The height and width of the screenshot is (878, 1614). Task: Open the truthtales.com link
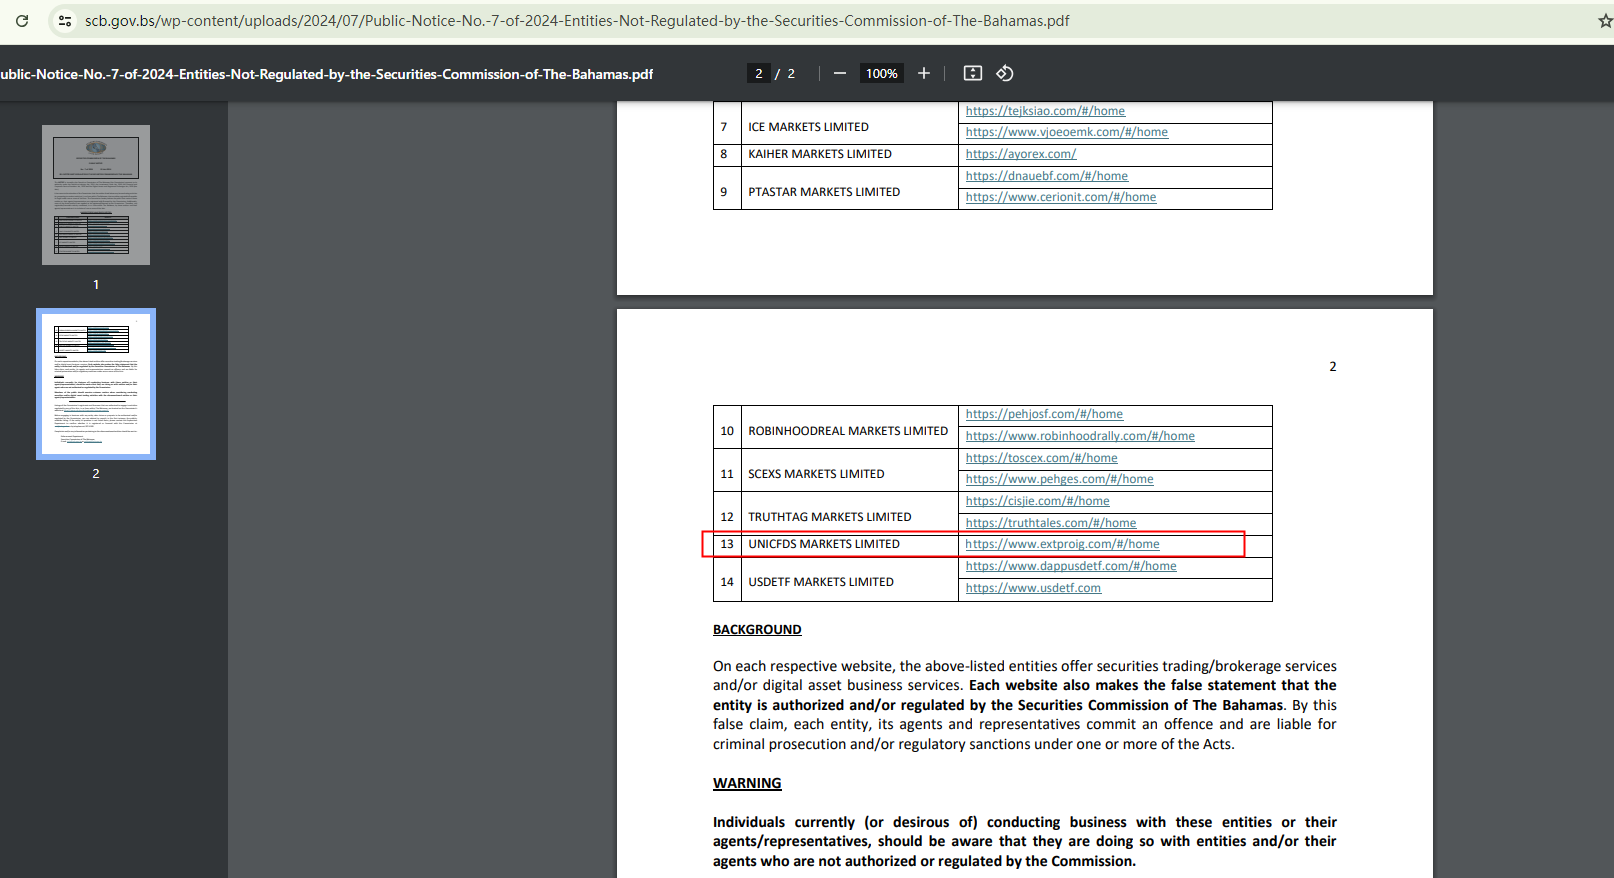click(x=1050, y=523)
